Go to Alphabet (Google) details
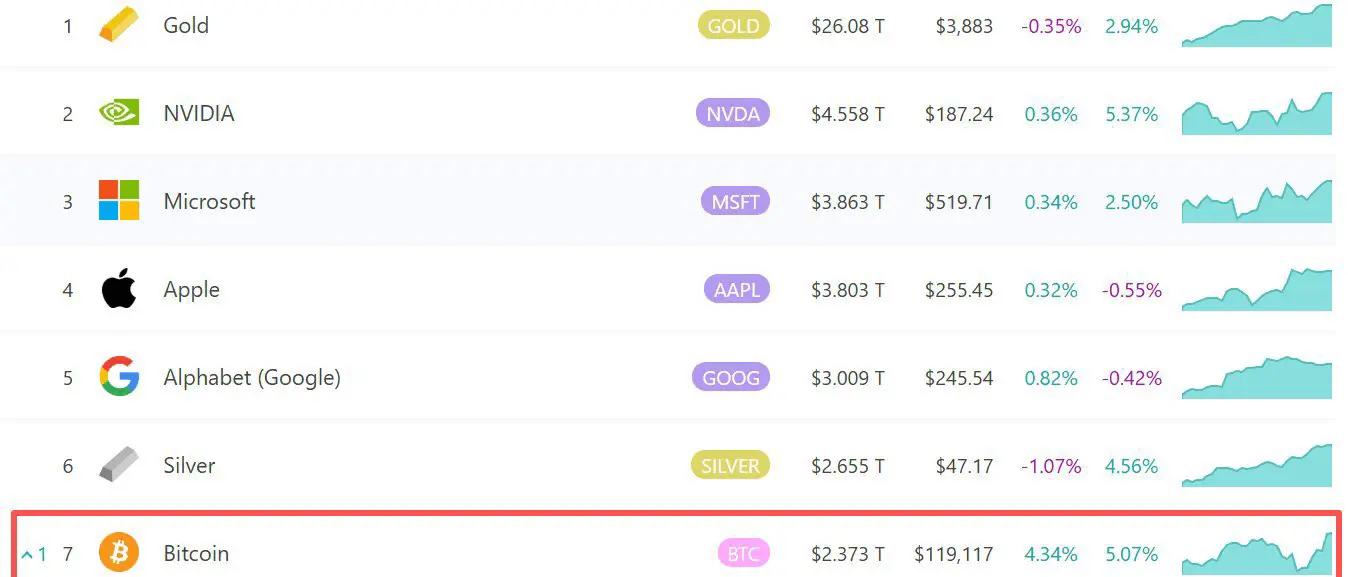The height and width of the screenshot is (577, 1348). [x=252, y=378]
